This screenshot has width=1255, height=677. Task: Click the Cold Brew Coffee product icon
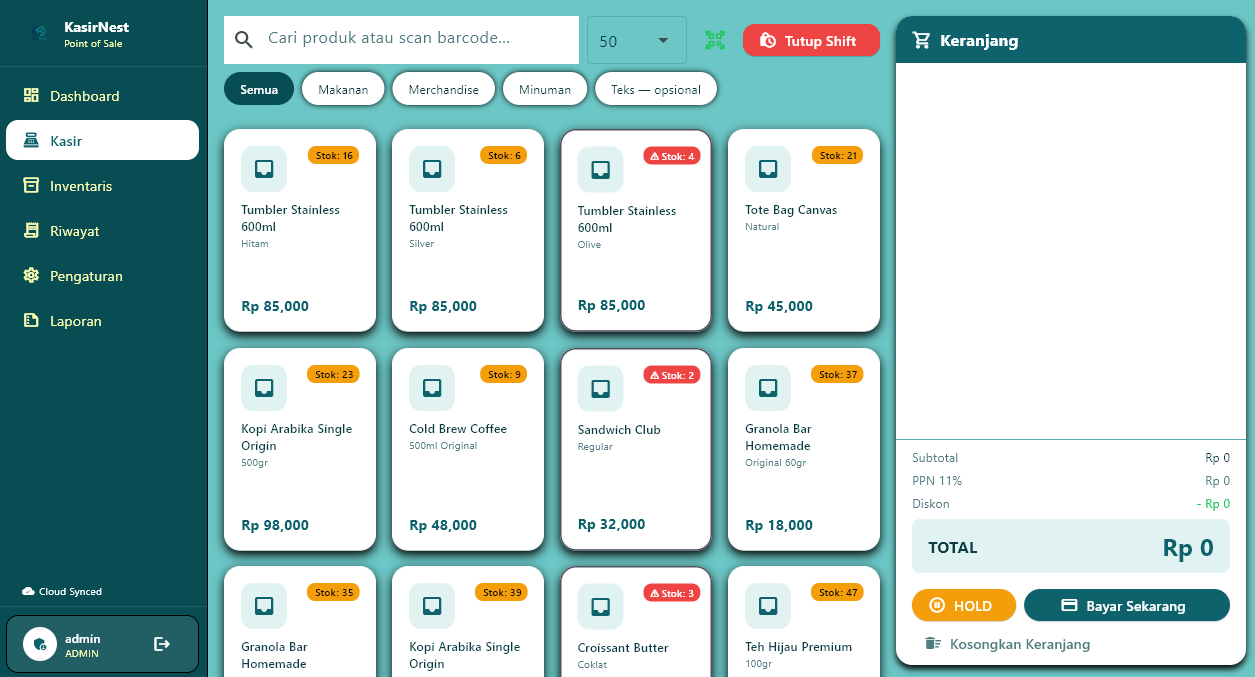[432, 388]
